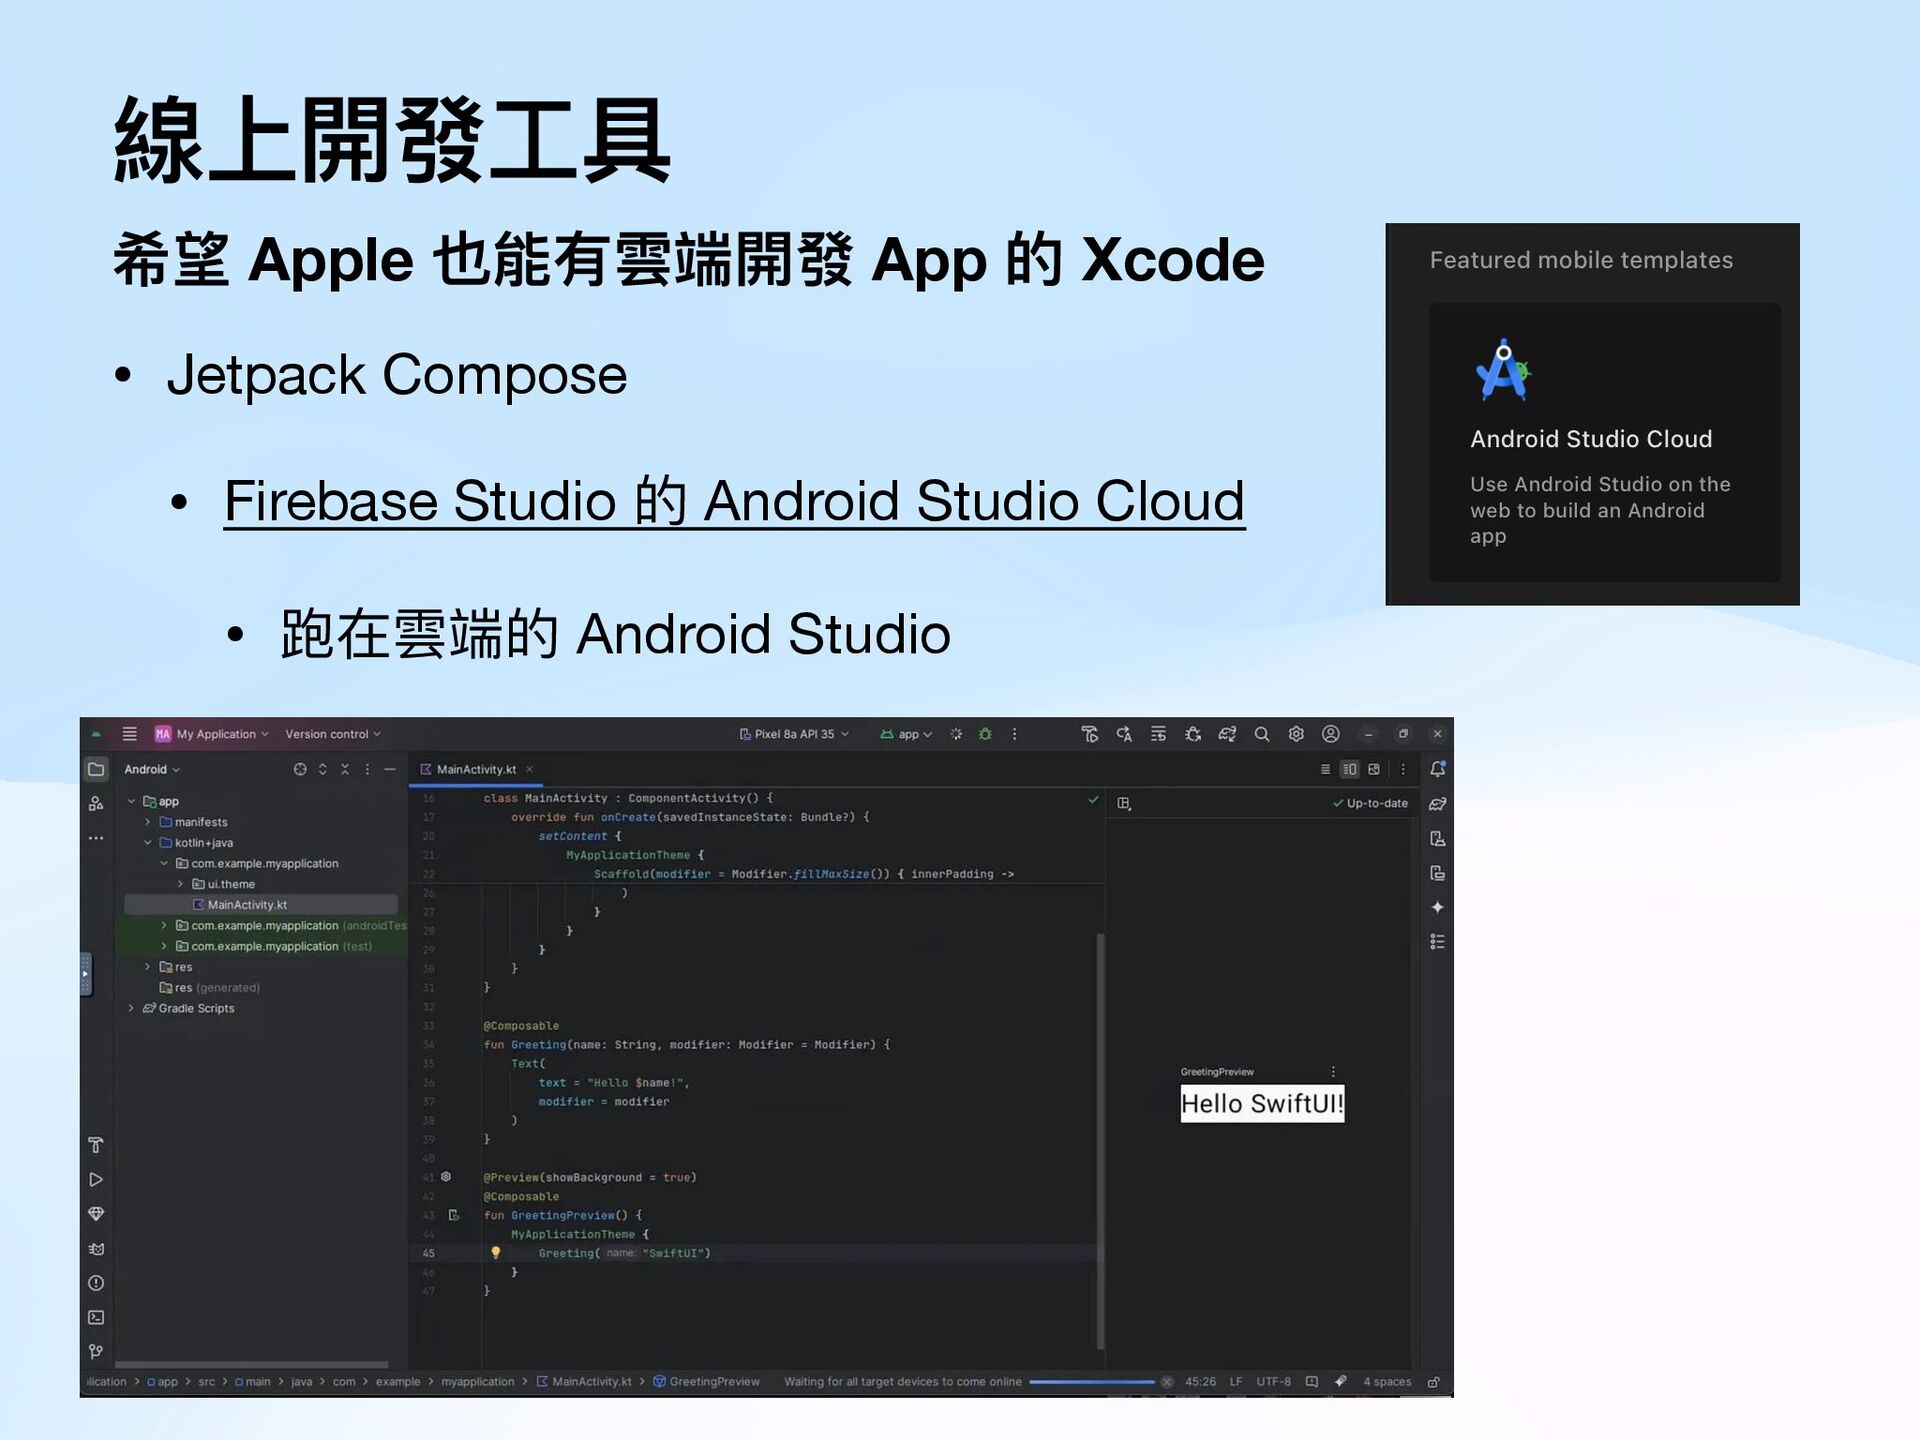Select MainActivity.kt in the project tree
This screenshot has height=1440, width=1920.
point(260,905)
